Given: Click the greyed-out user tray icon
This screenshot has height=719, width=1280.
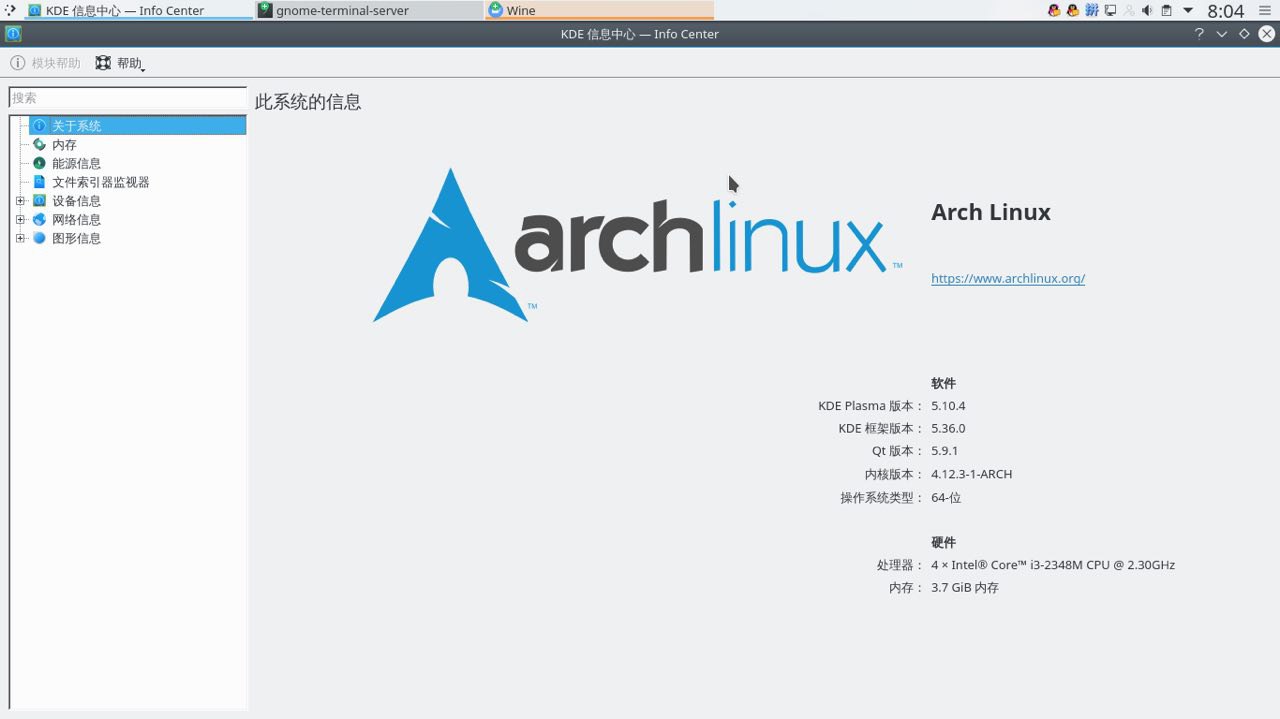Looking at the screenshot, I should [x=1129, y=11].
